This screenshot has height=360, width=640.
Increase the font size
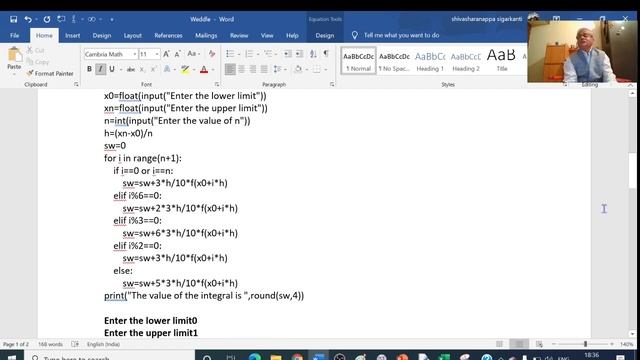(x=166, y=54)
